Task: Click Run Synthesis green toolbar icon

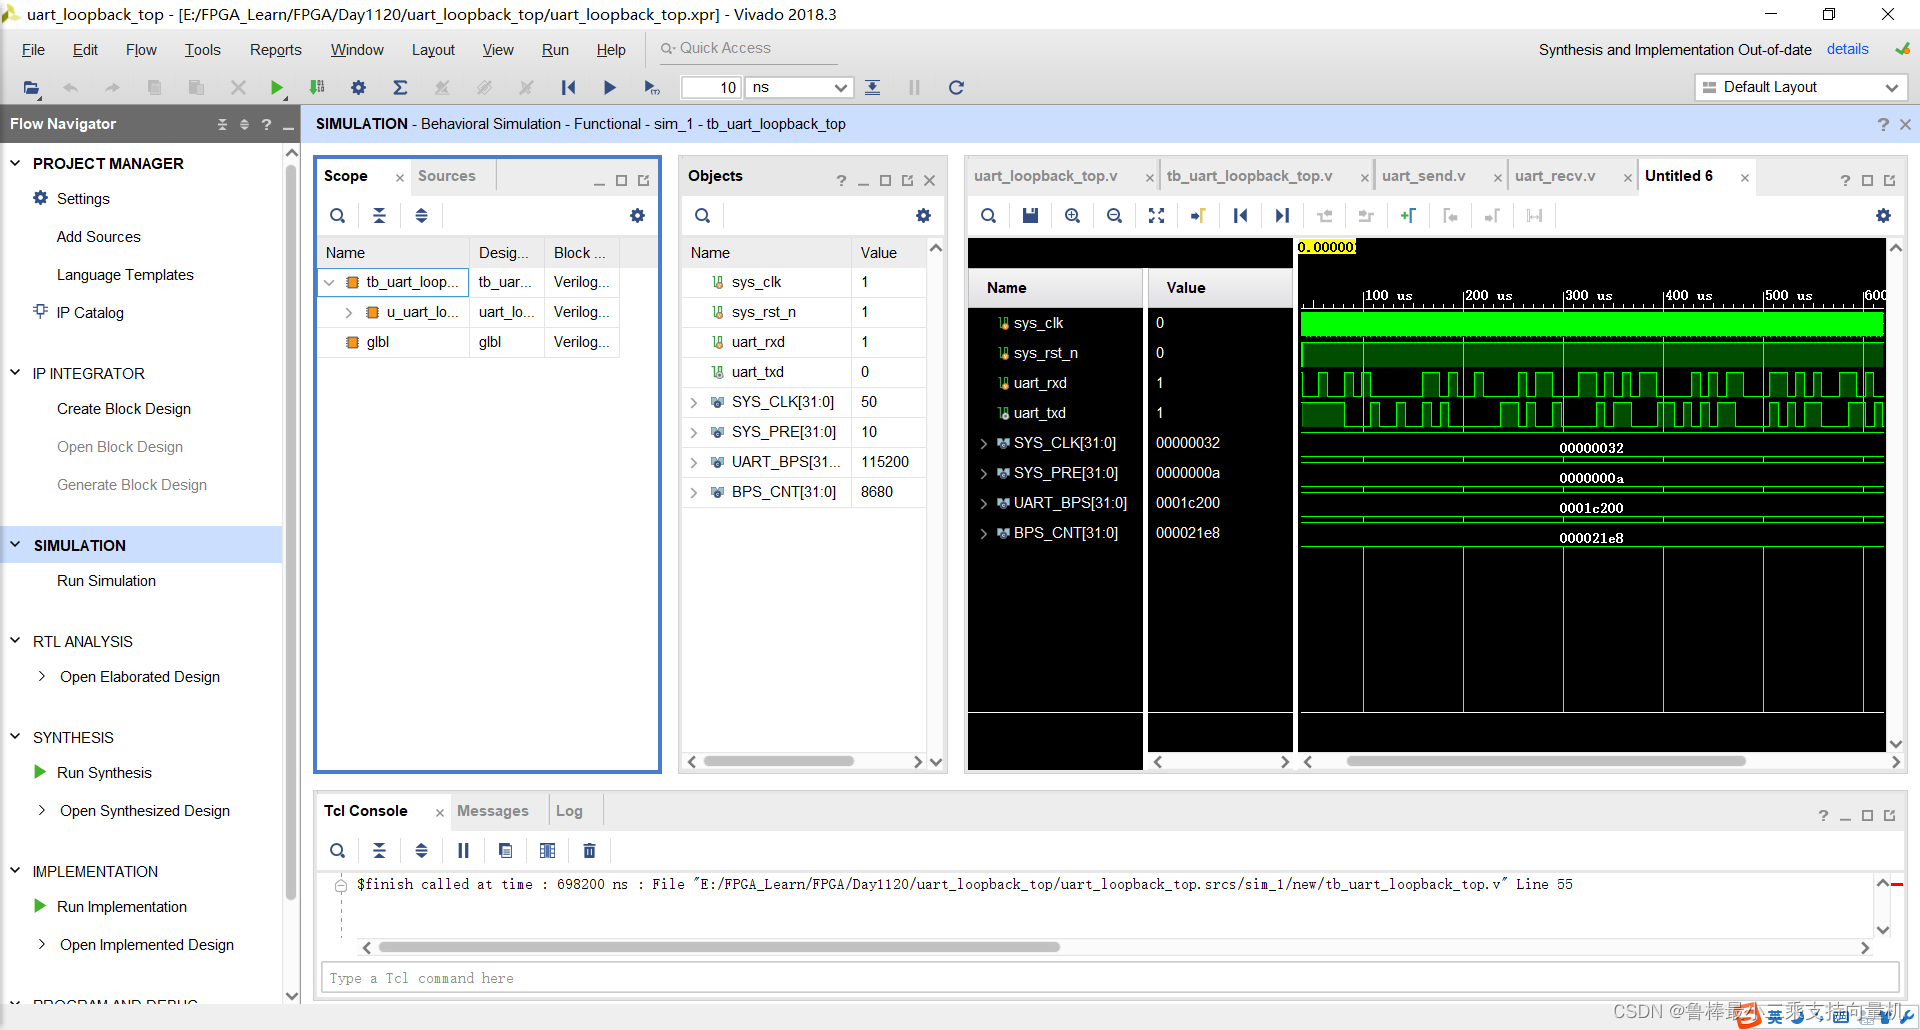Action: coord(277,88)
